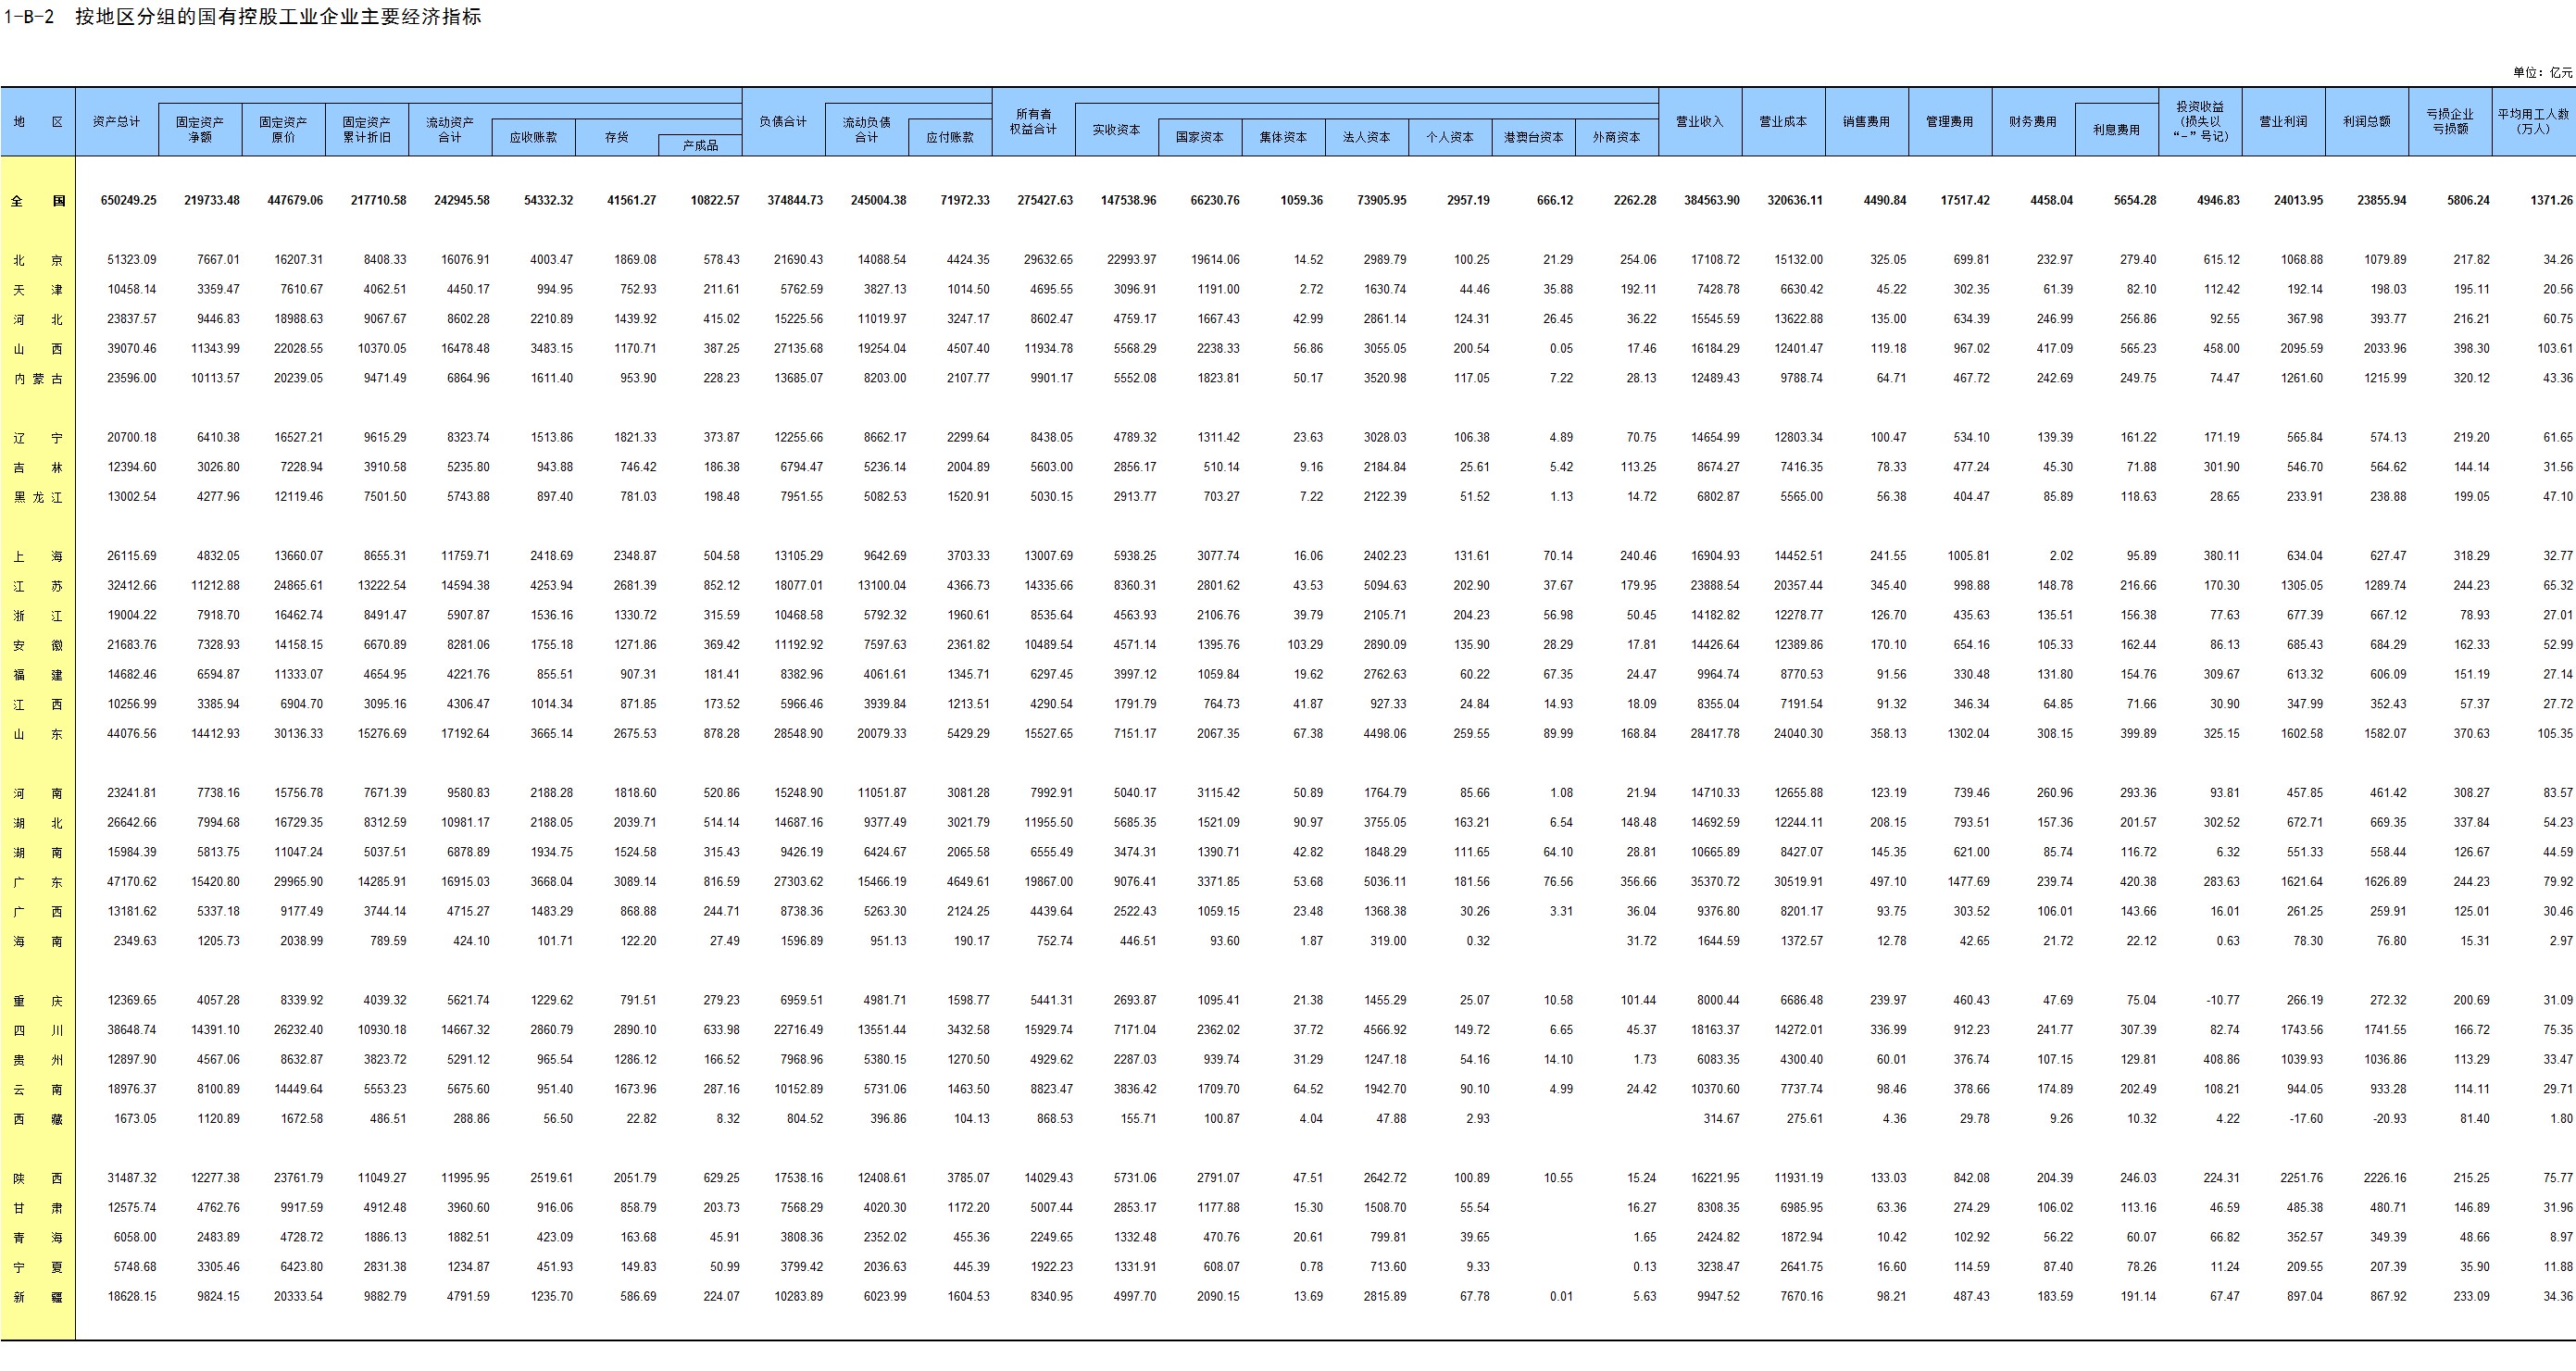2576x1371 pixels.
Task: Select the 产成品 sub-header cell
Action: [700, 145]
